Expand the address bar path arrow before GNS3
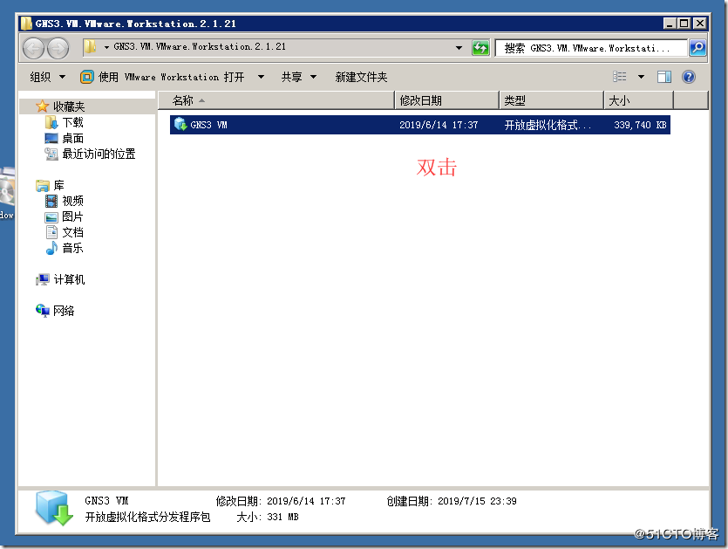728x549 pixels. click(x=106, y=47)
